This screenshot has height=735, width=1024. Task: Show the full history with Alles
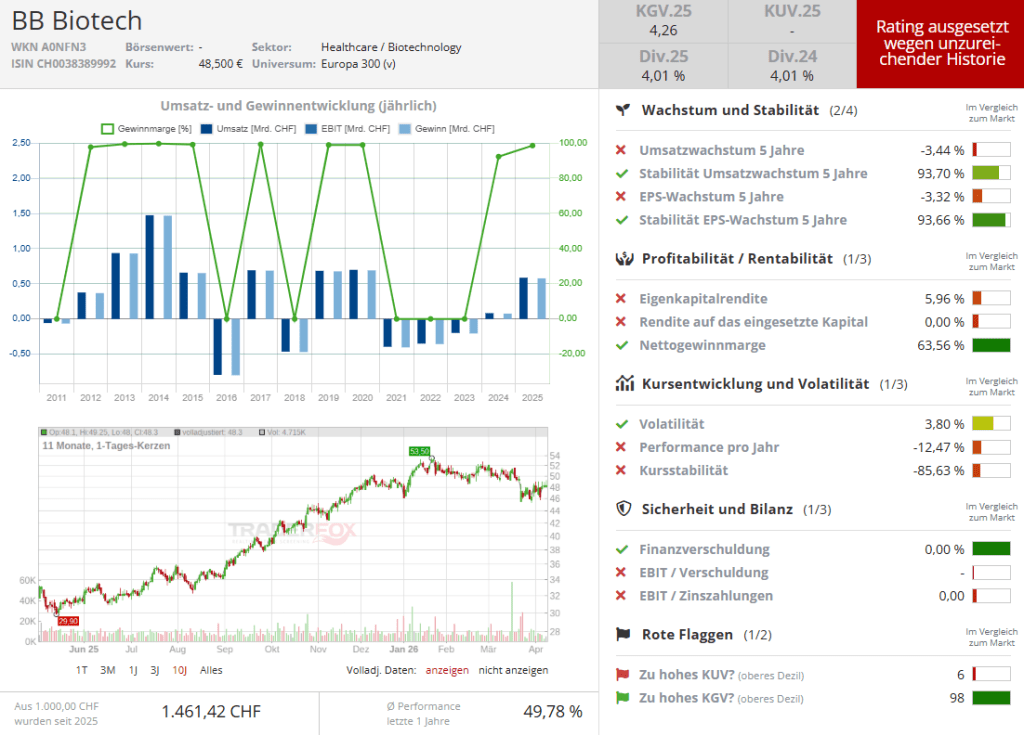tap(211, 670)
